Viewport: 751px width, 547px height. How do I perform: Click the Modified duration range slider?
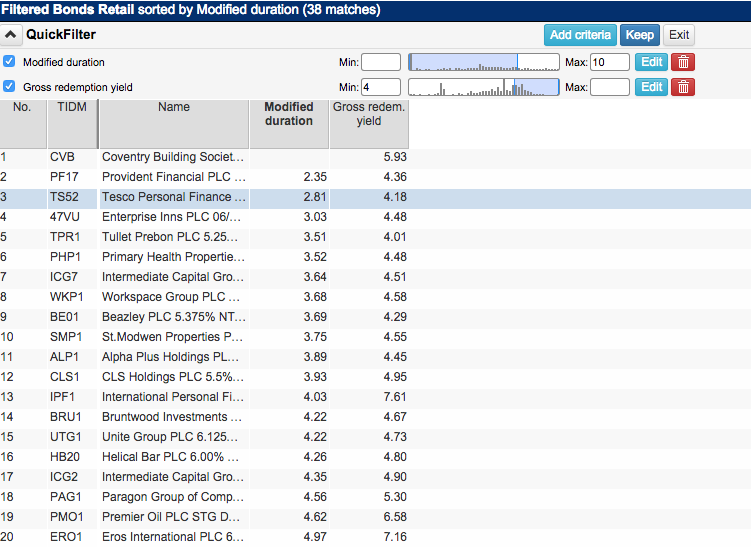[x=484, y=62]
